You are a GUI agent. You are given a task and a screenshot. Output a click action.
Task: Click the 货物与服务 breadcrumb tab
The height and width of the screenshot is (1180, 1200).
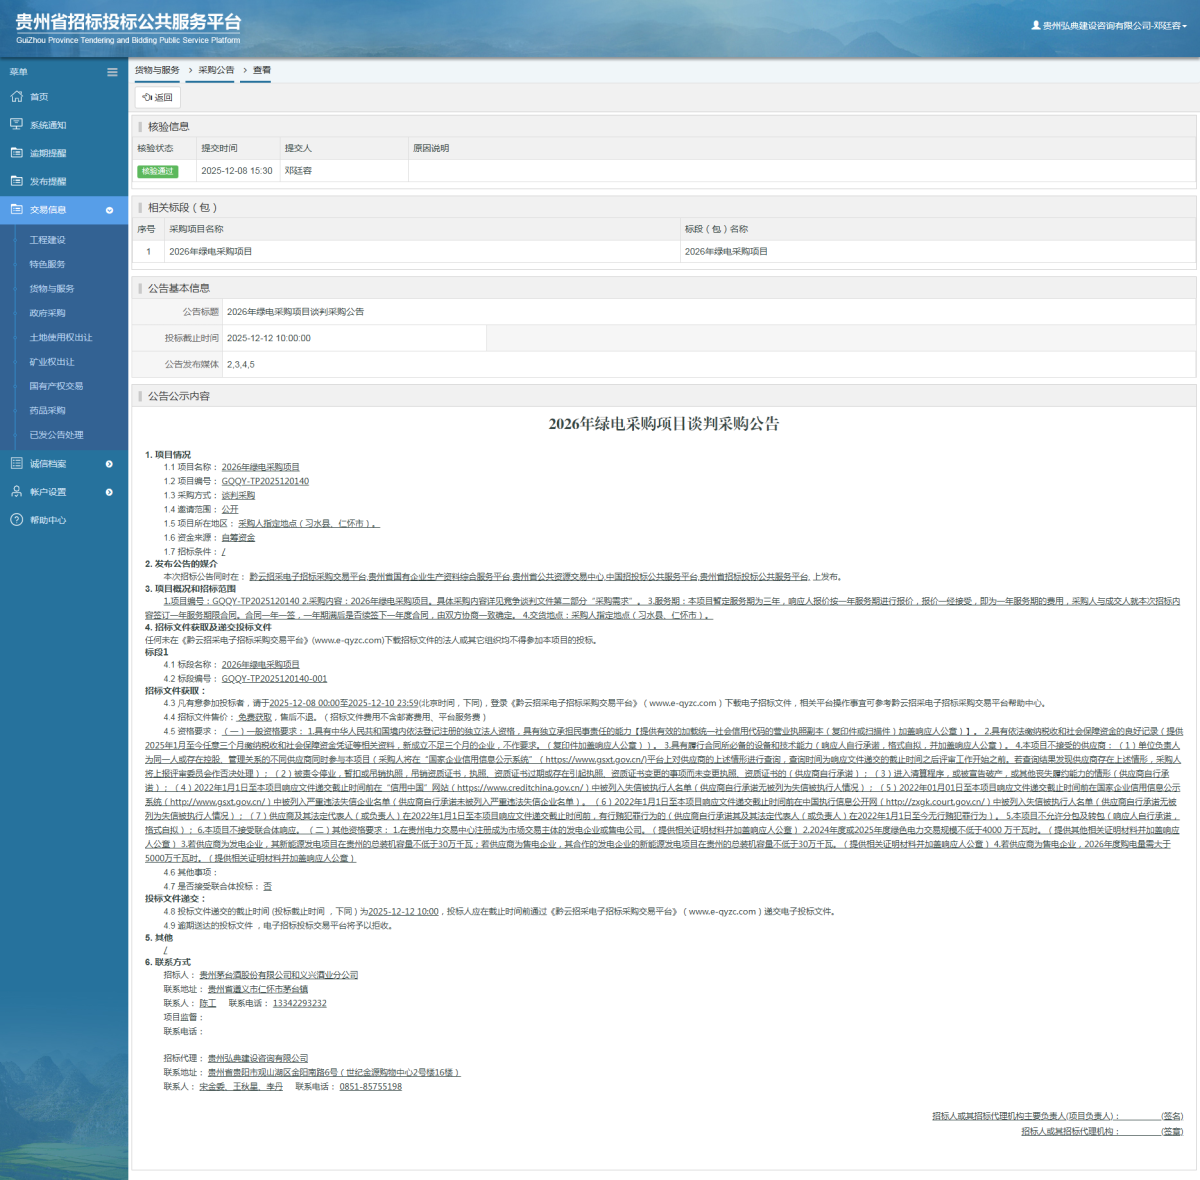(157, 70)
